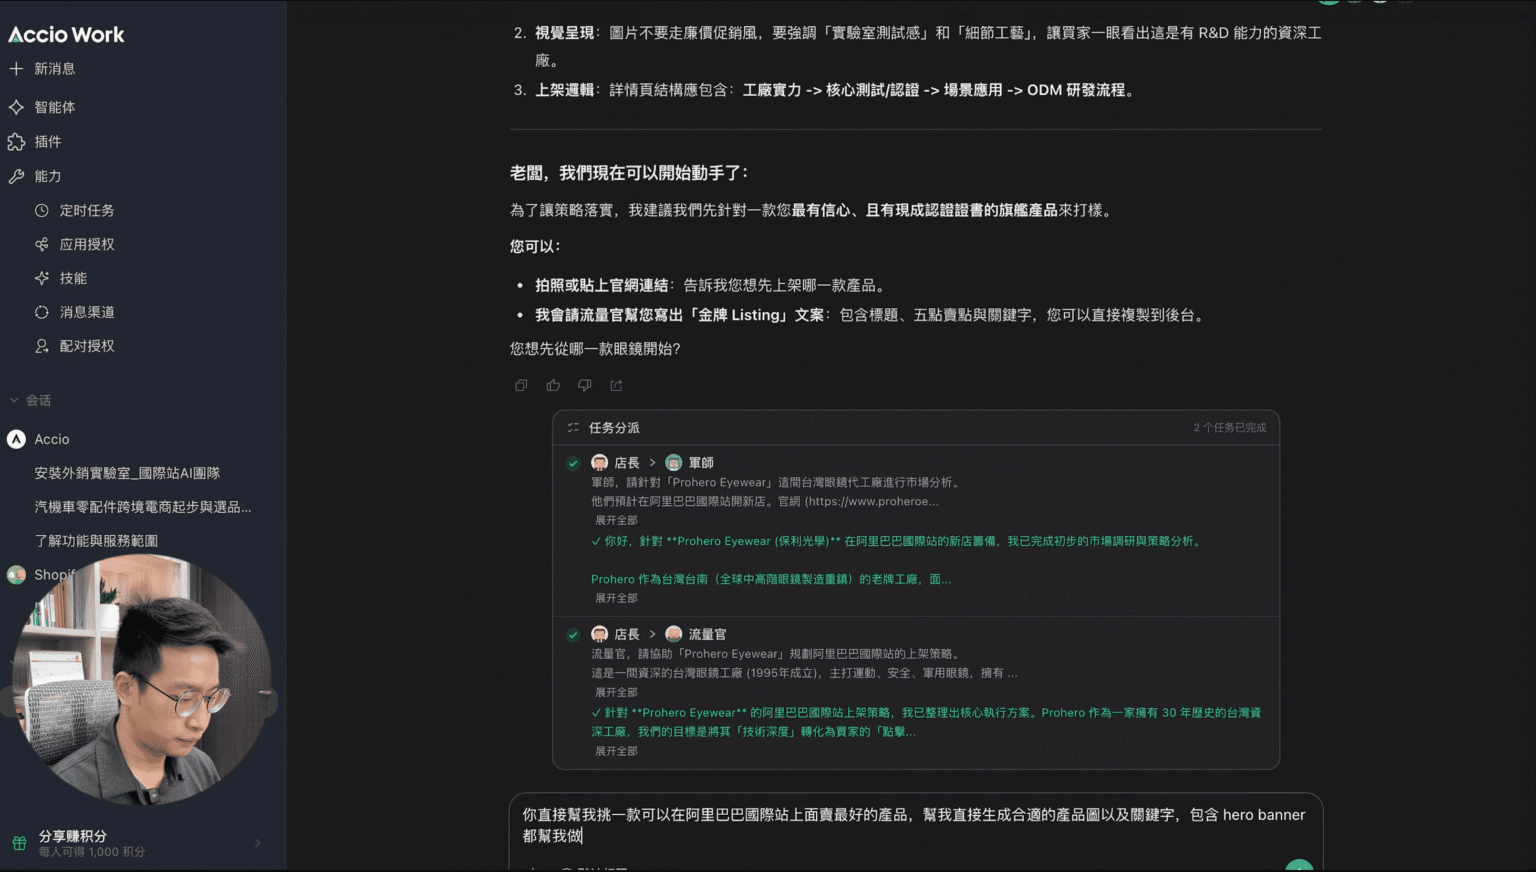Click the Accio Work logo

66,35
